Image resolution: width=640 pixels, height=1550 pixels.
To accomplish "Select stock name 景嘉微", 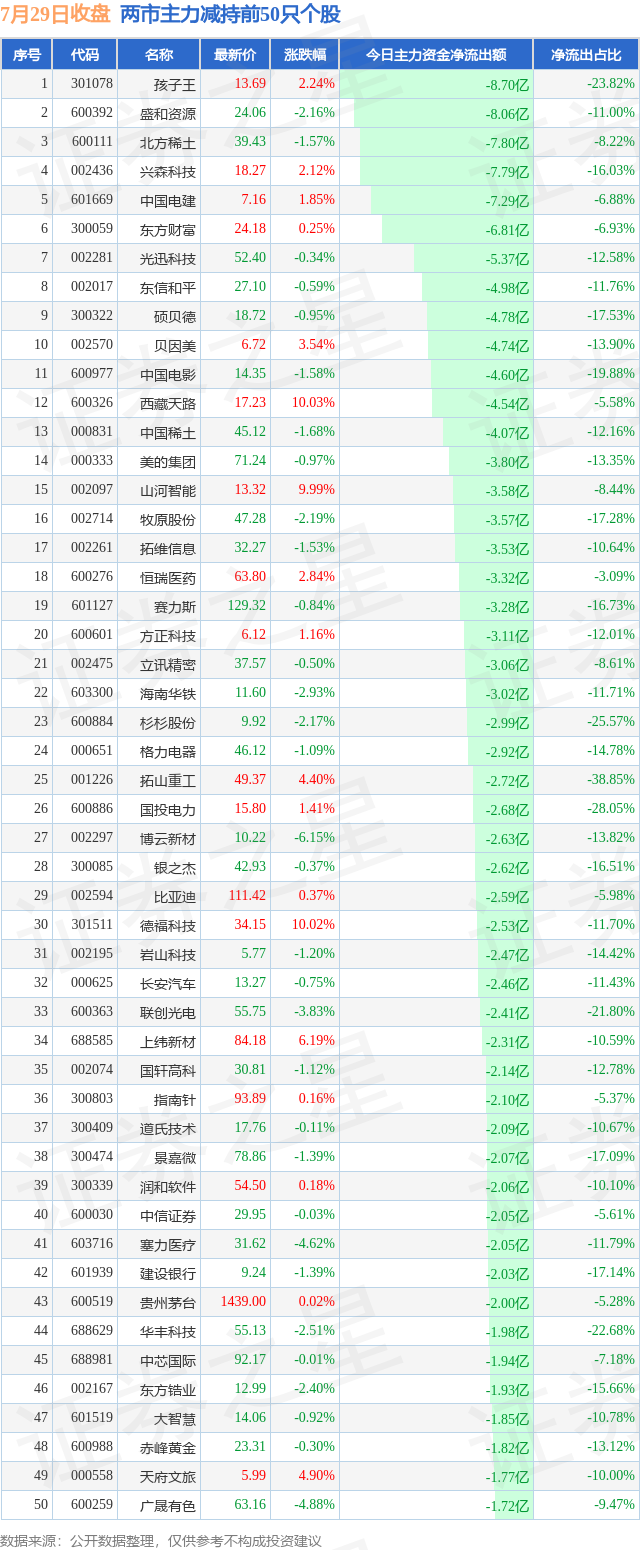I will pos(175,1157).
